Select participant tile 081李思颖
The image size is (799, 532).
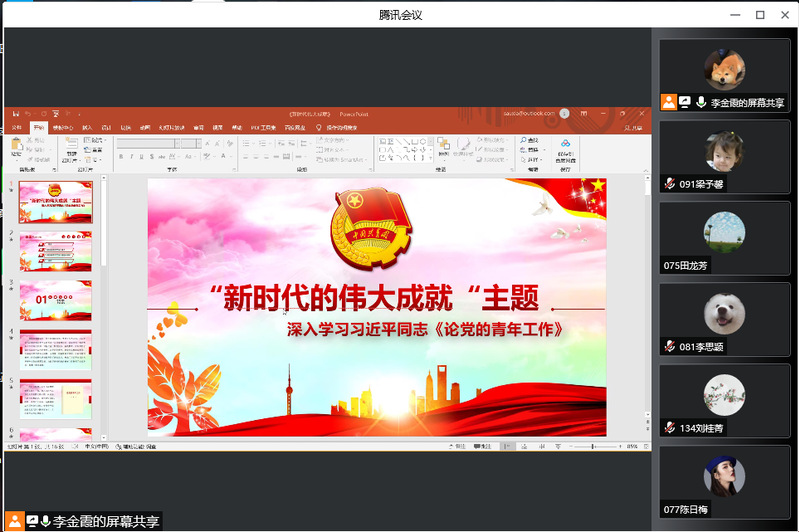point(724,320)
